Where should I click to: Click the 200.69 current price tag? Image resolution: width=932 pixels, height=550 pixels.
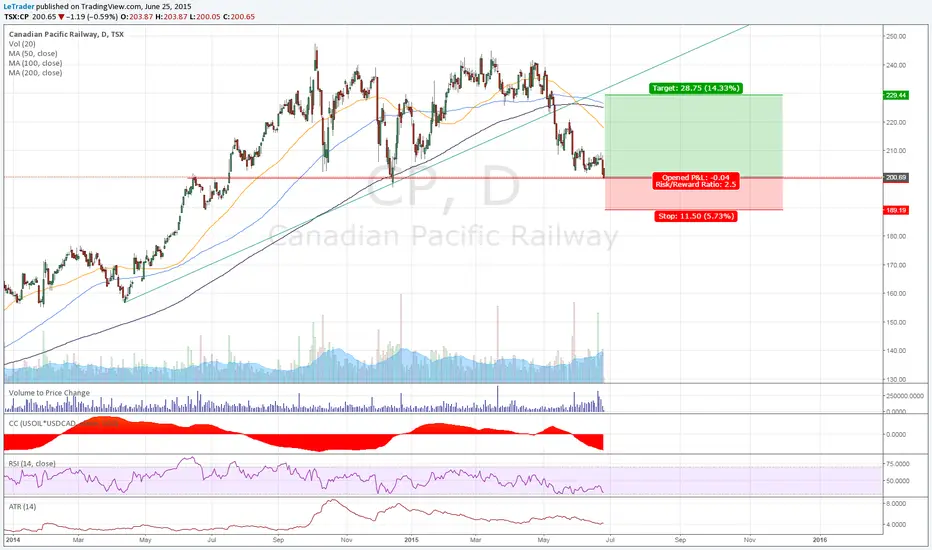coord(896,178)
